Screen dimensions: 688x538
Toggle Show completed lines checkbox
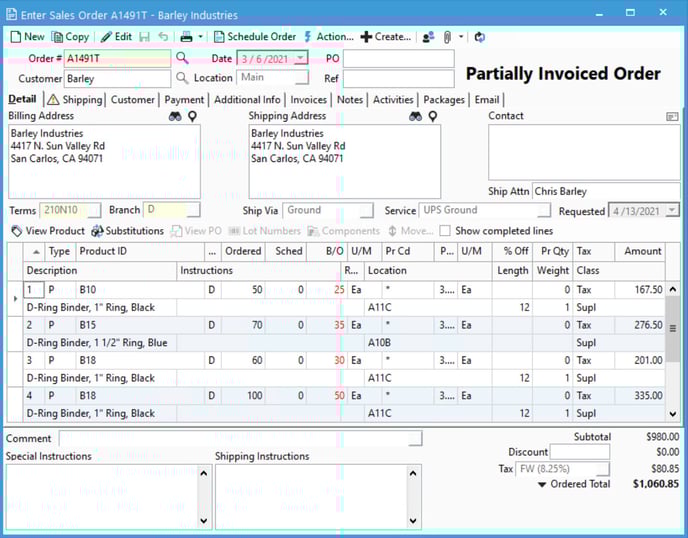(x=445, y=231)
